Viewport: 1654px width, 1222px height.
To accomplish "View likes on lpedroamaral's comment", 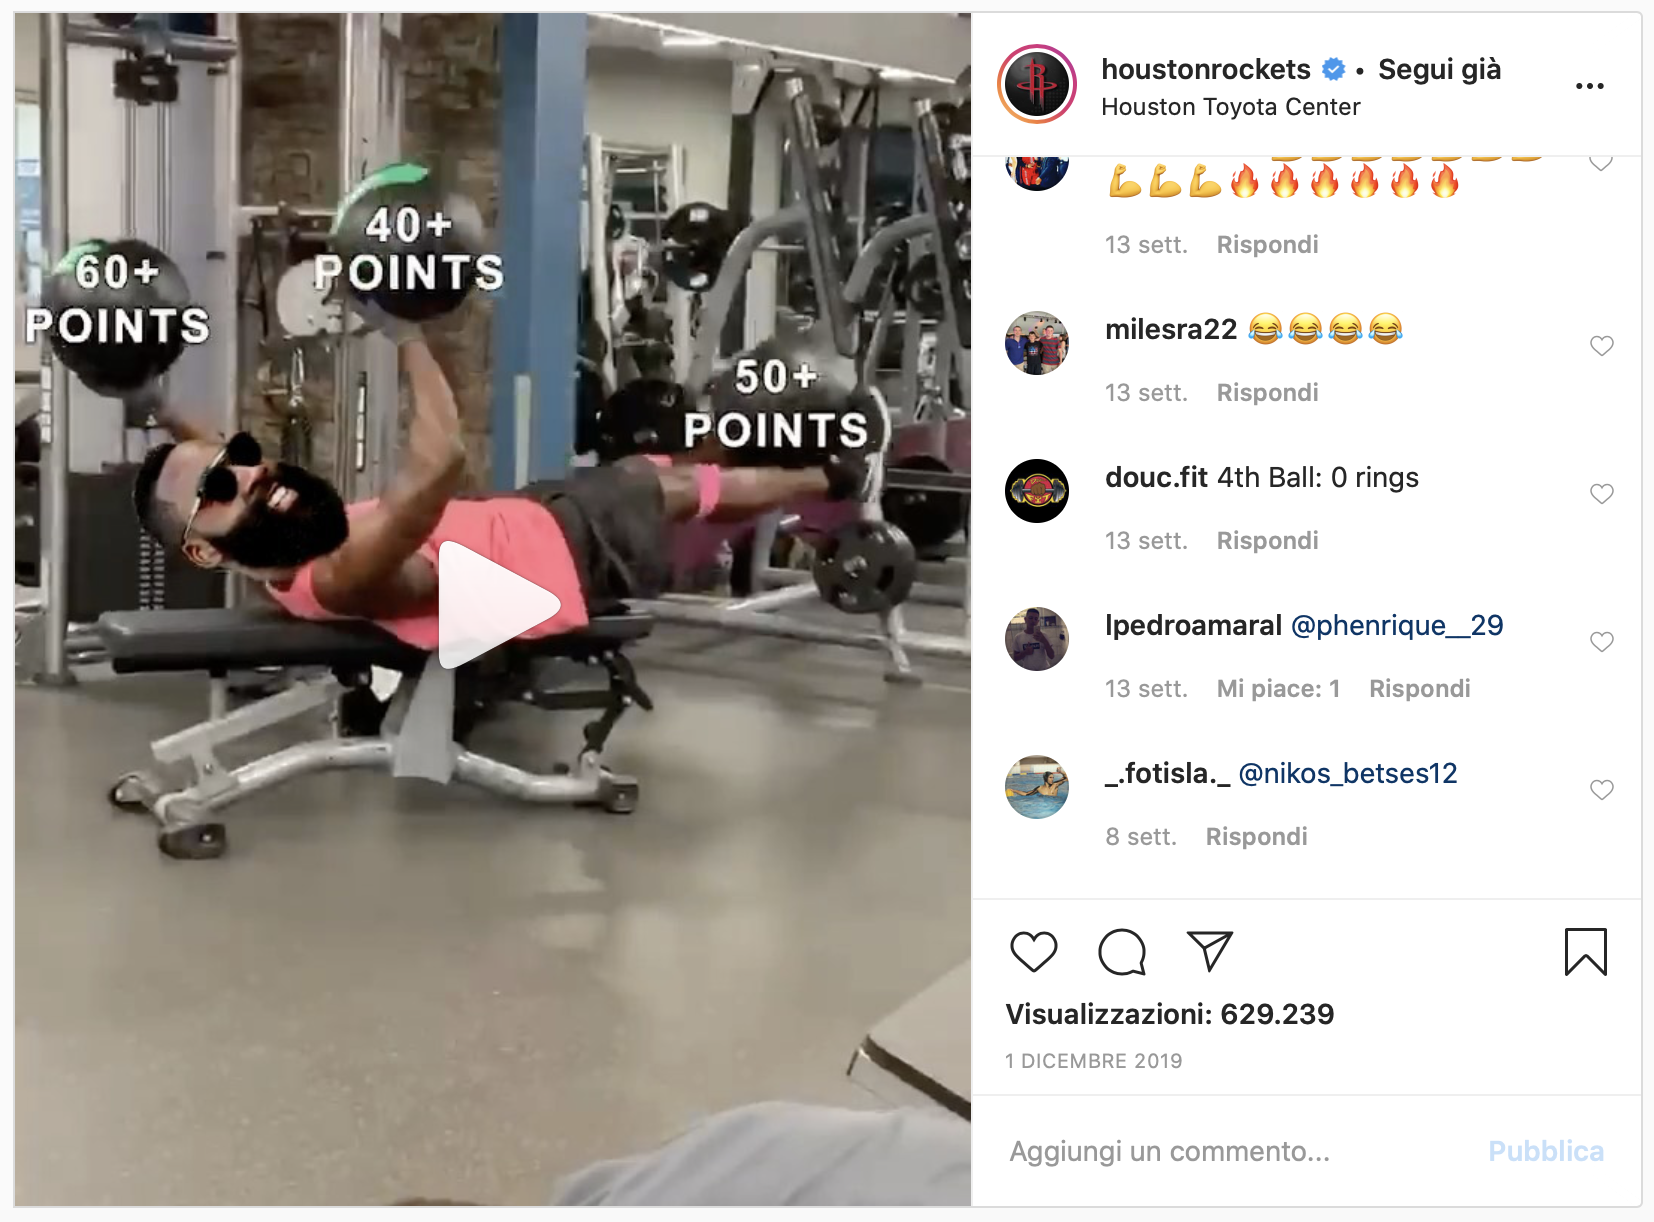I will coord(1278,689).
